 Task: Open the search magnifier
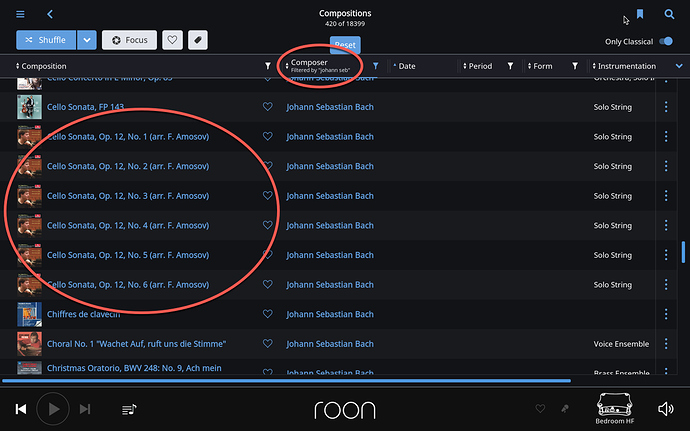[x=669, y=14]
